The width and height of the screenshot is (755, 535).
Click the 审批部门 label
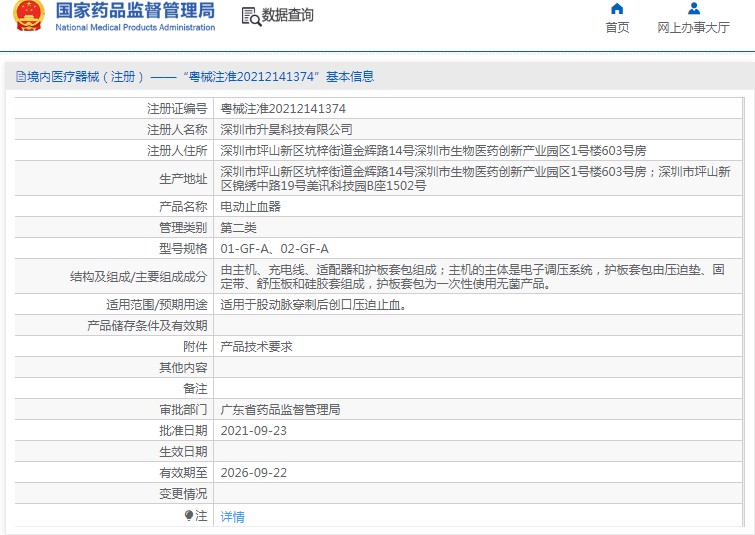click(x=183, y=410)
